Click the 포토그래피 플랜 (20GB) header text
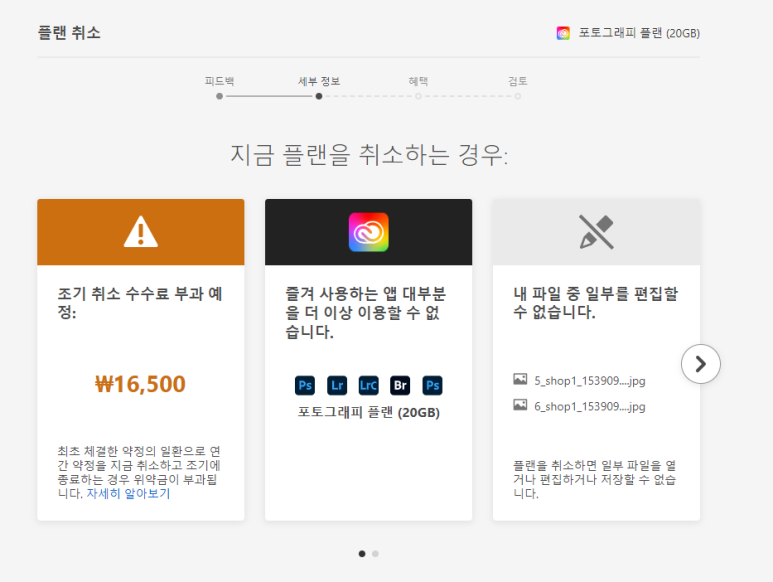Screen dimensions: 773x582 coord(639,33)
